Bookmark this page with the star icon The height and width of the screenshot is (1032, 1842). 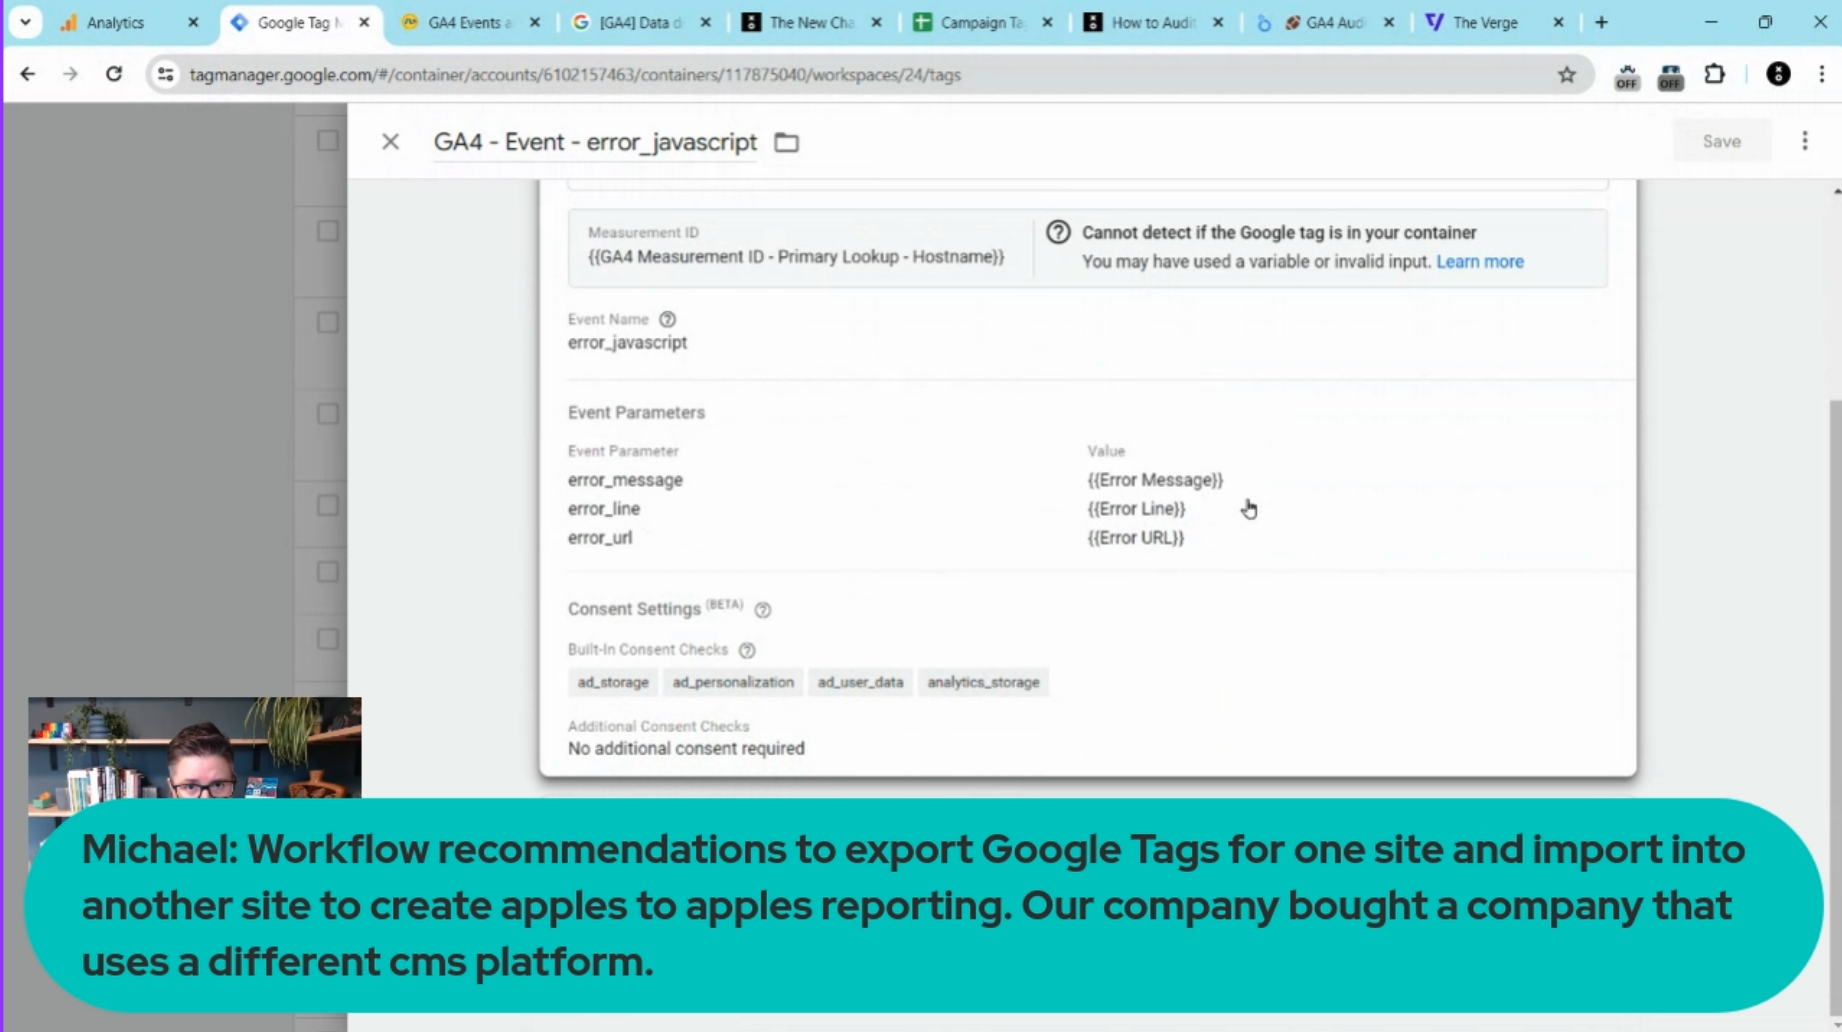(1567, 74)
